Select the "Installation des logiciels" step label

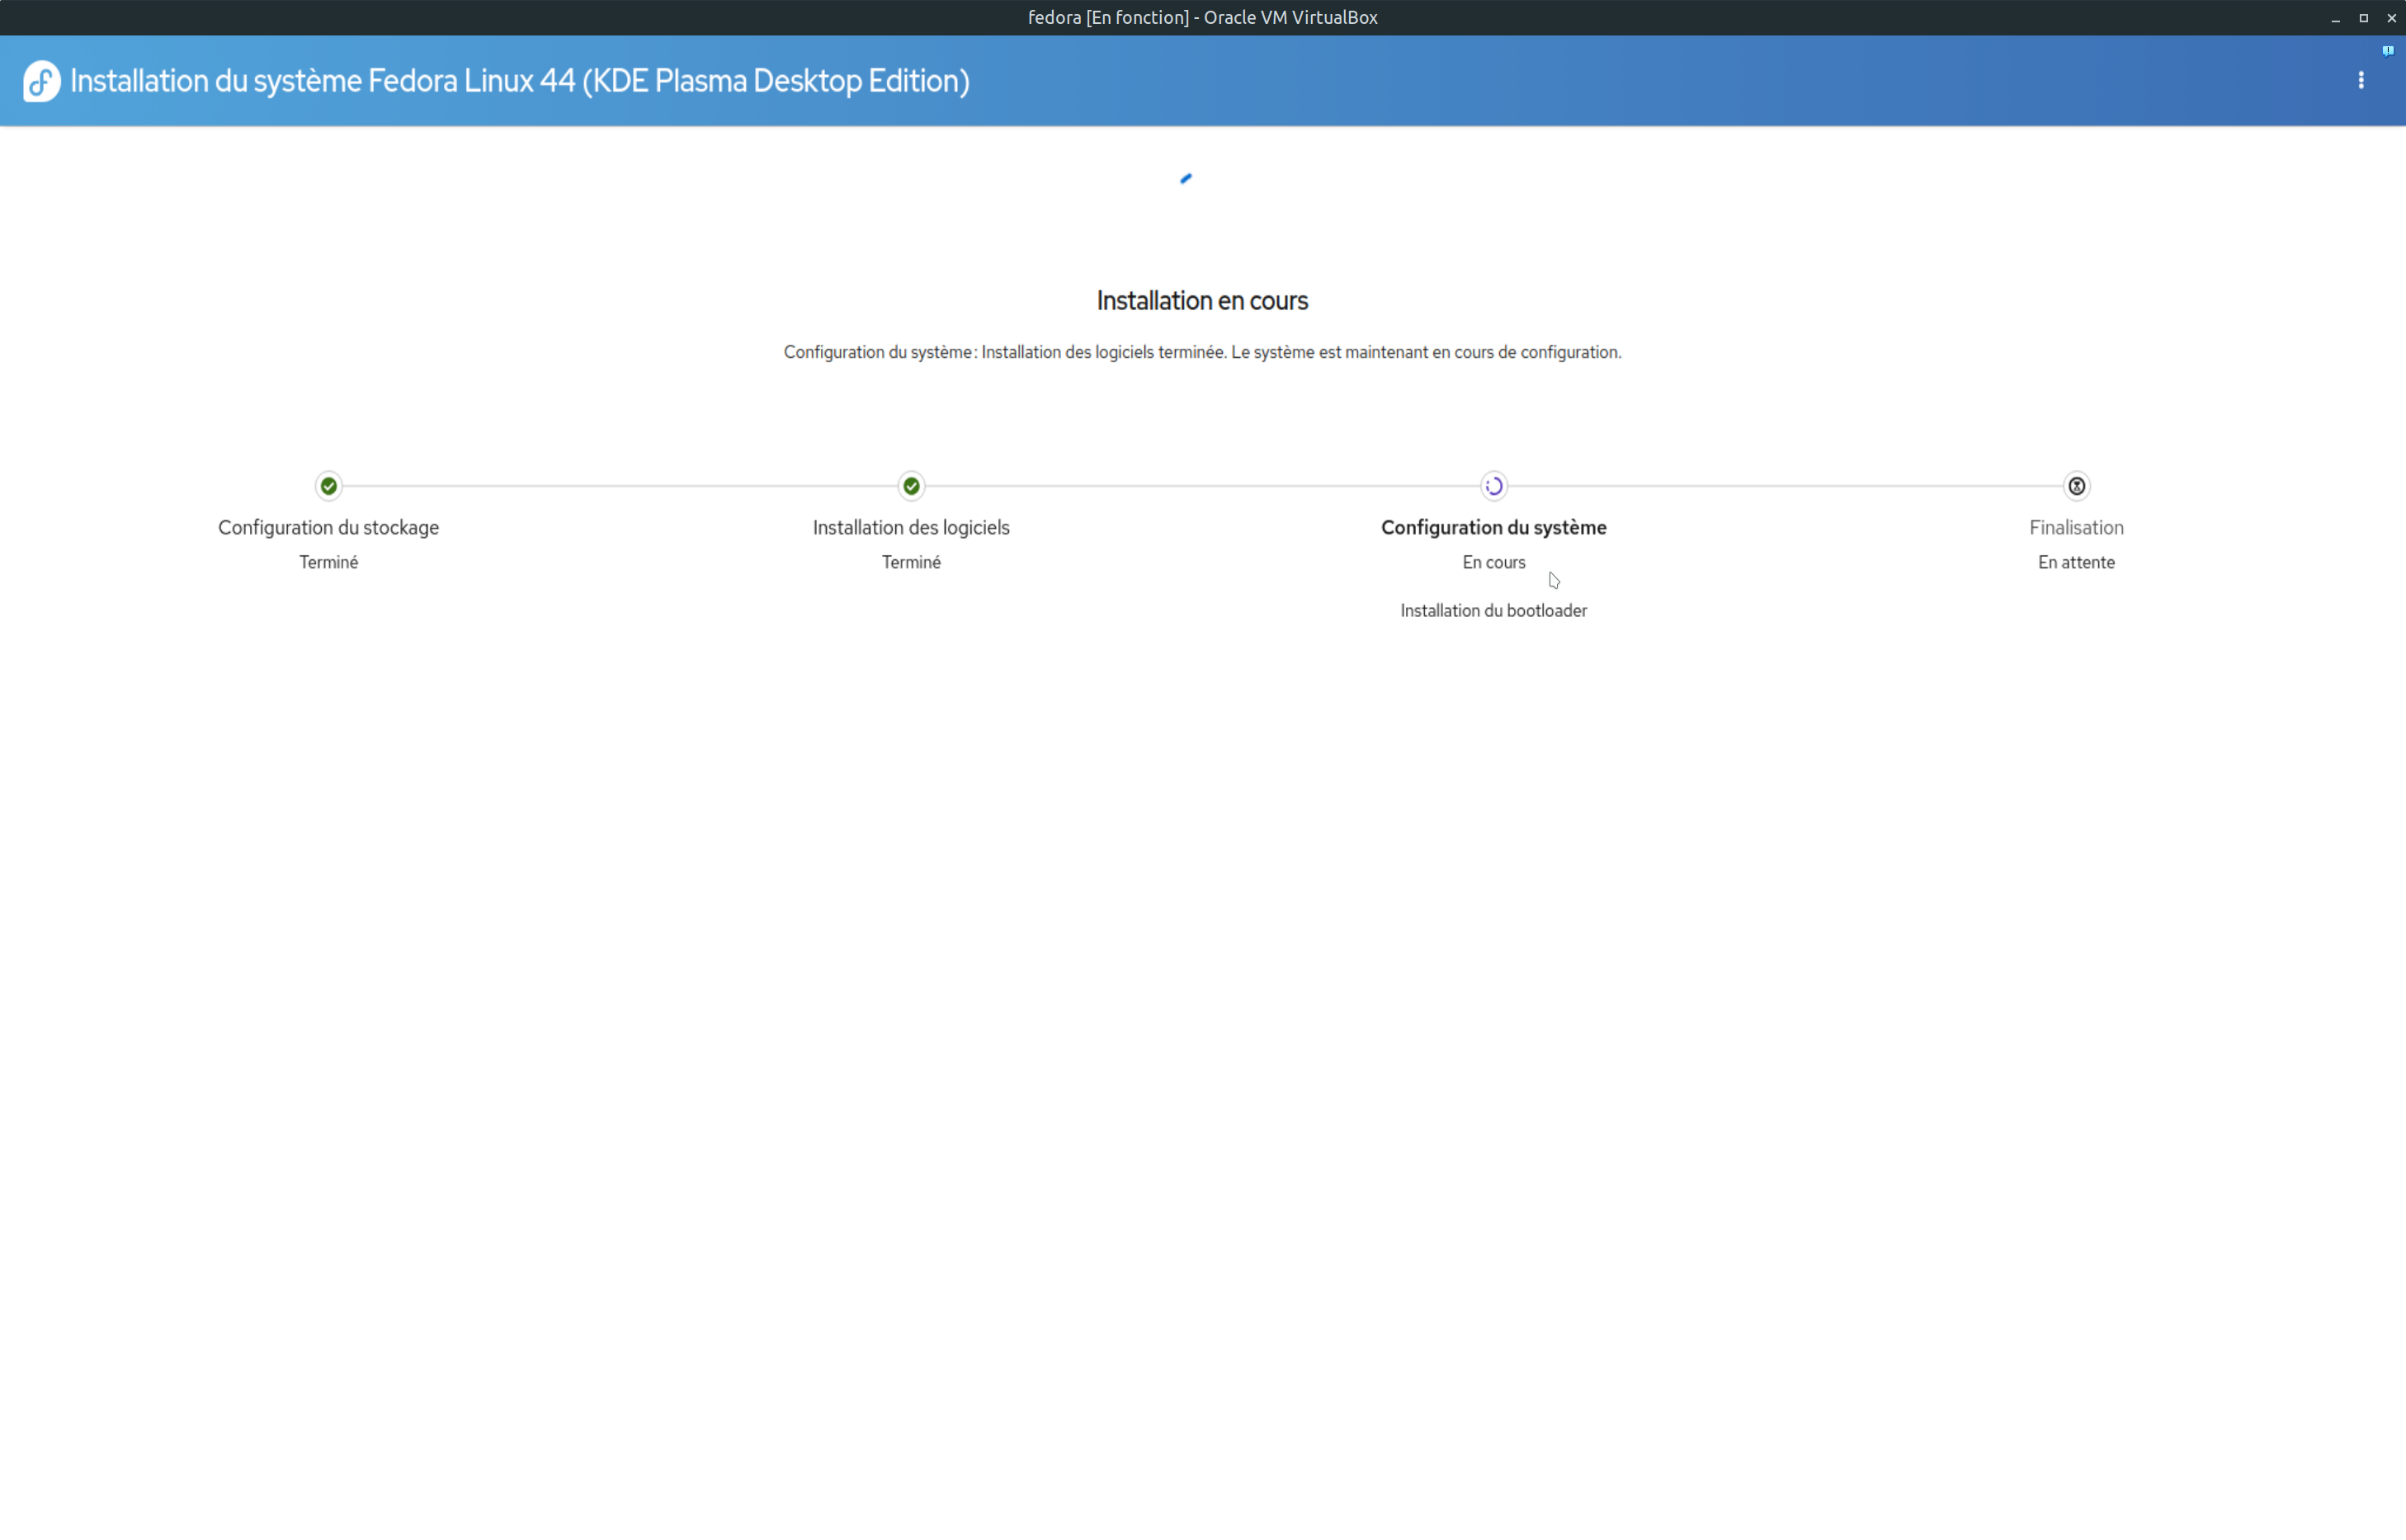(x=911, y=527)
